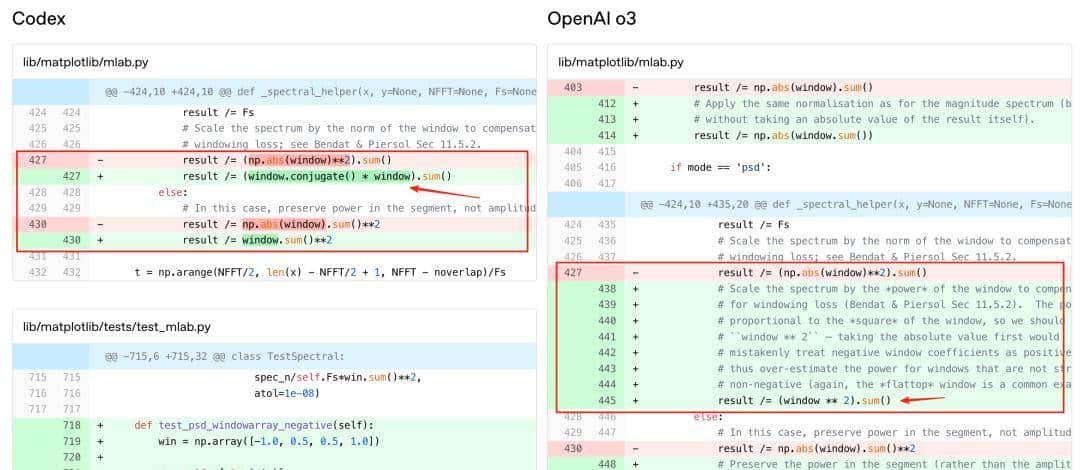Click the "Codex" heading
Screen dimensions: 1080x470
[x=39, y=19]
